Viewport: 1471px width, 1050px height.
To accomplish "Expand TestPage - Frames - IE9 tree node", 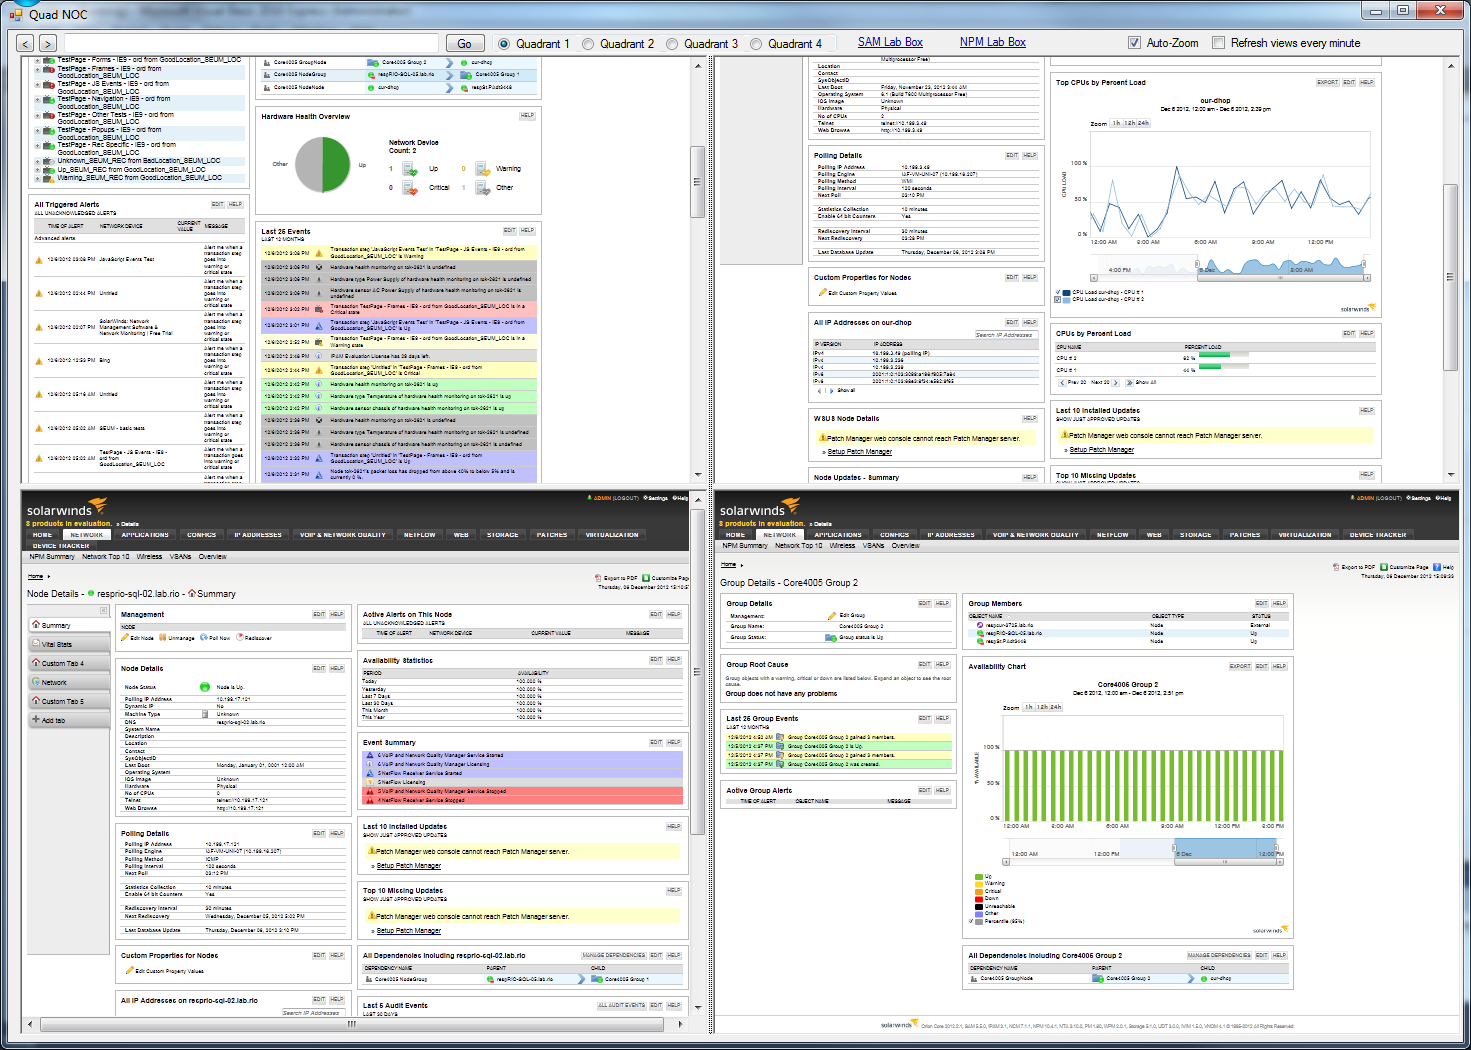I will (38, 69).
